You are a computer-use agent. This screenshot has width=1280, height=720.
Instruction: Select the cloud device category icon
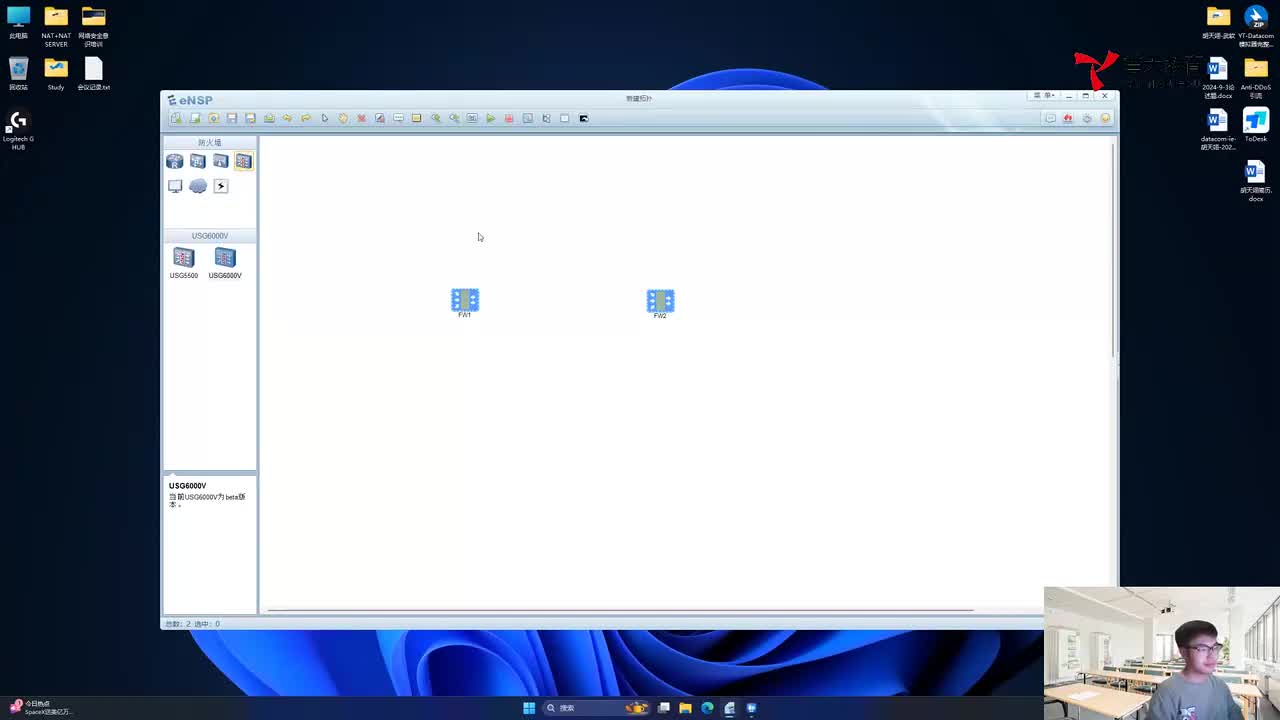coord(198,186)
